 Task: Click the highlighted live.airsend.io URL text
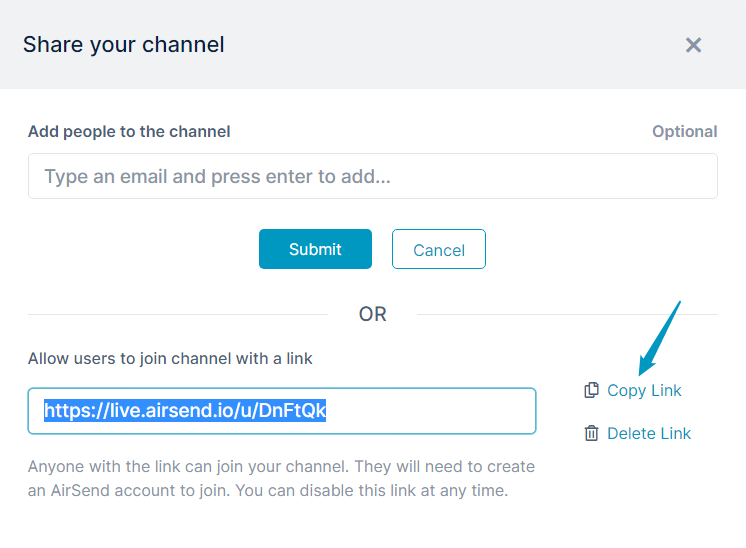click(x=185, y=411)
